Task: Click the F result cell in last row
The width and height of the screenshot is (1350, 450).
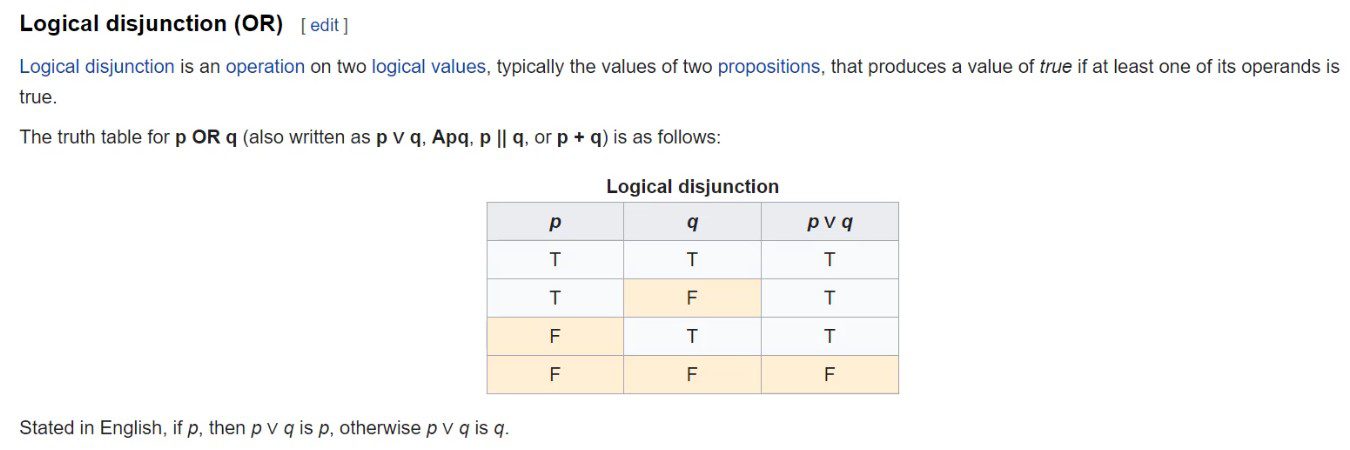Action: [x=829, y=374]
